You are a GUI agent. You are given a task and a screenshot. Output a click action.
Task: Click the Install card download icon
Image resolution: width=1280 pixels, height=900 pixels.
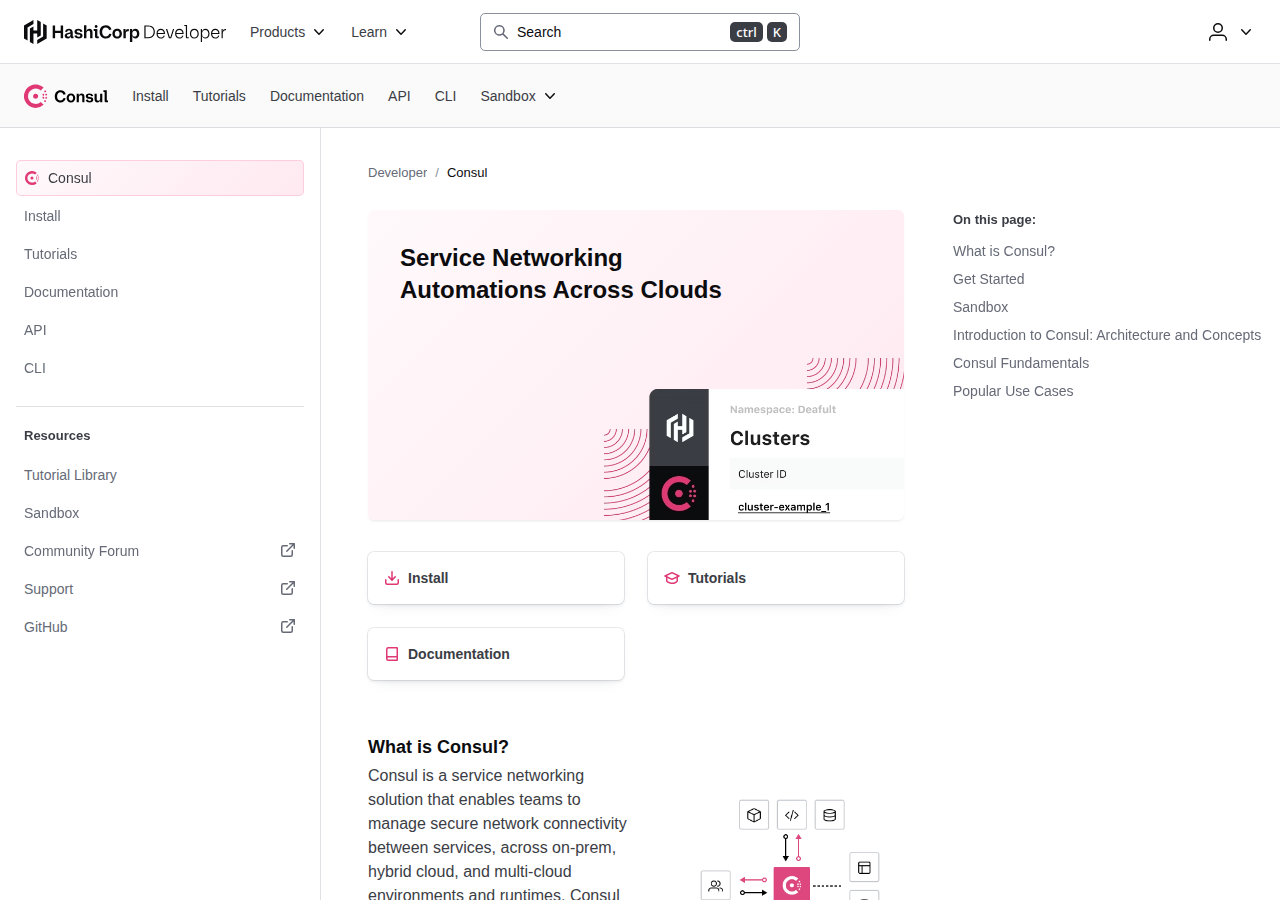[x=392, y=578]
